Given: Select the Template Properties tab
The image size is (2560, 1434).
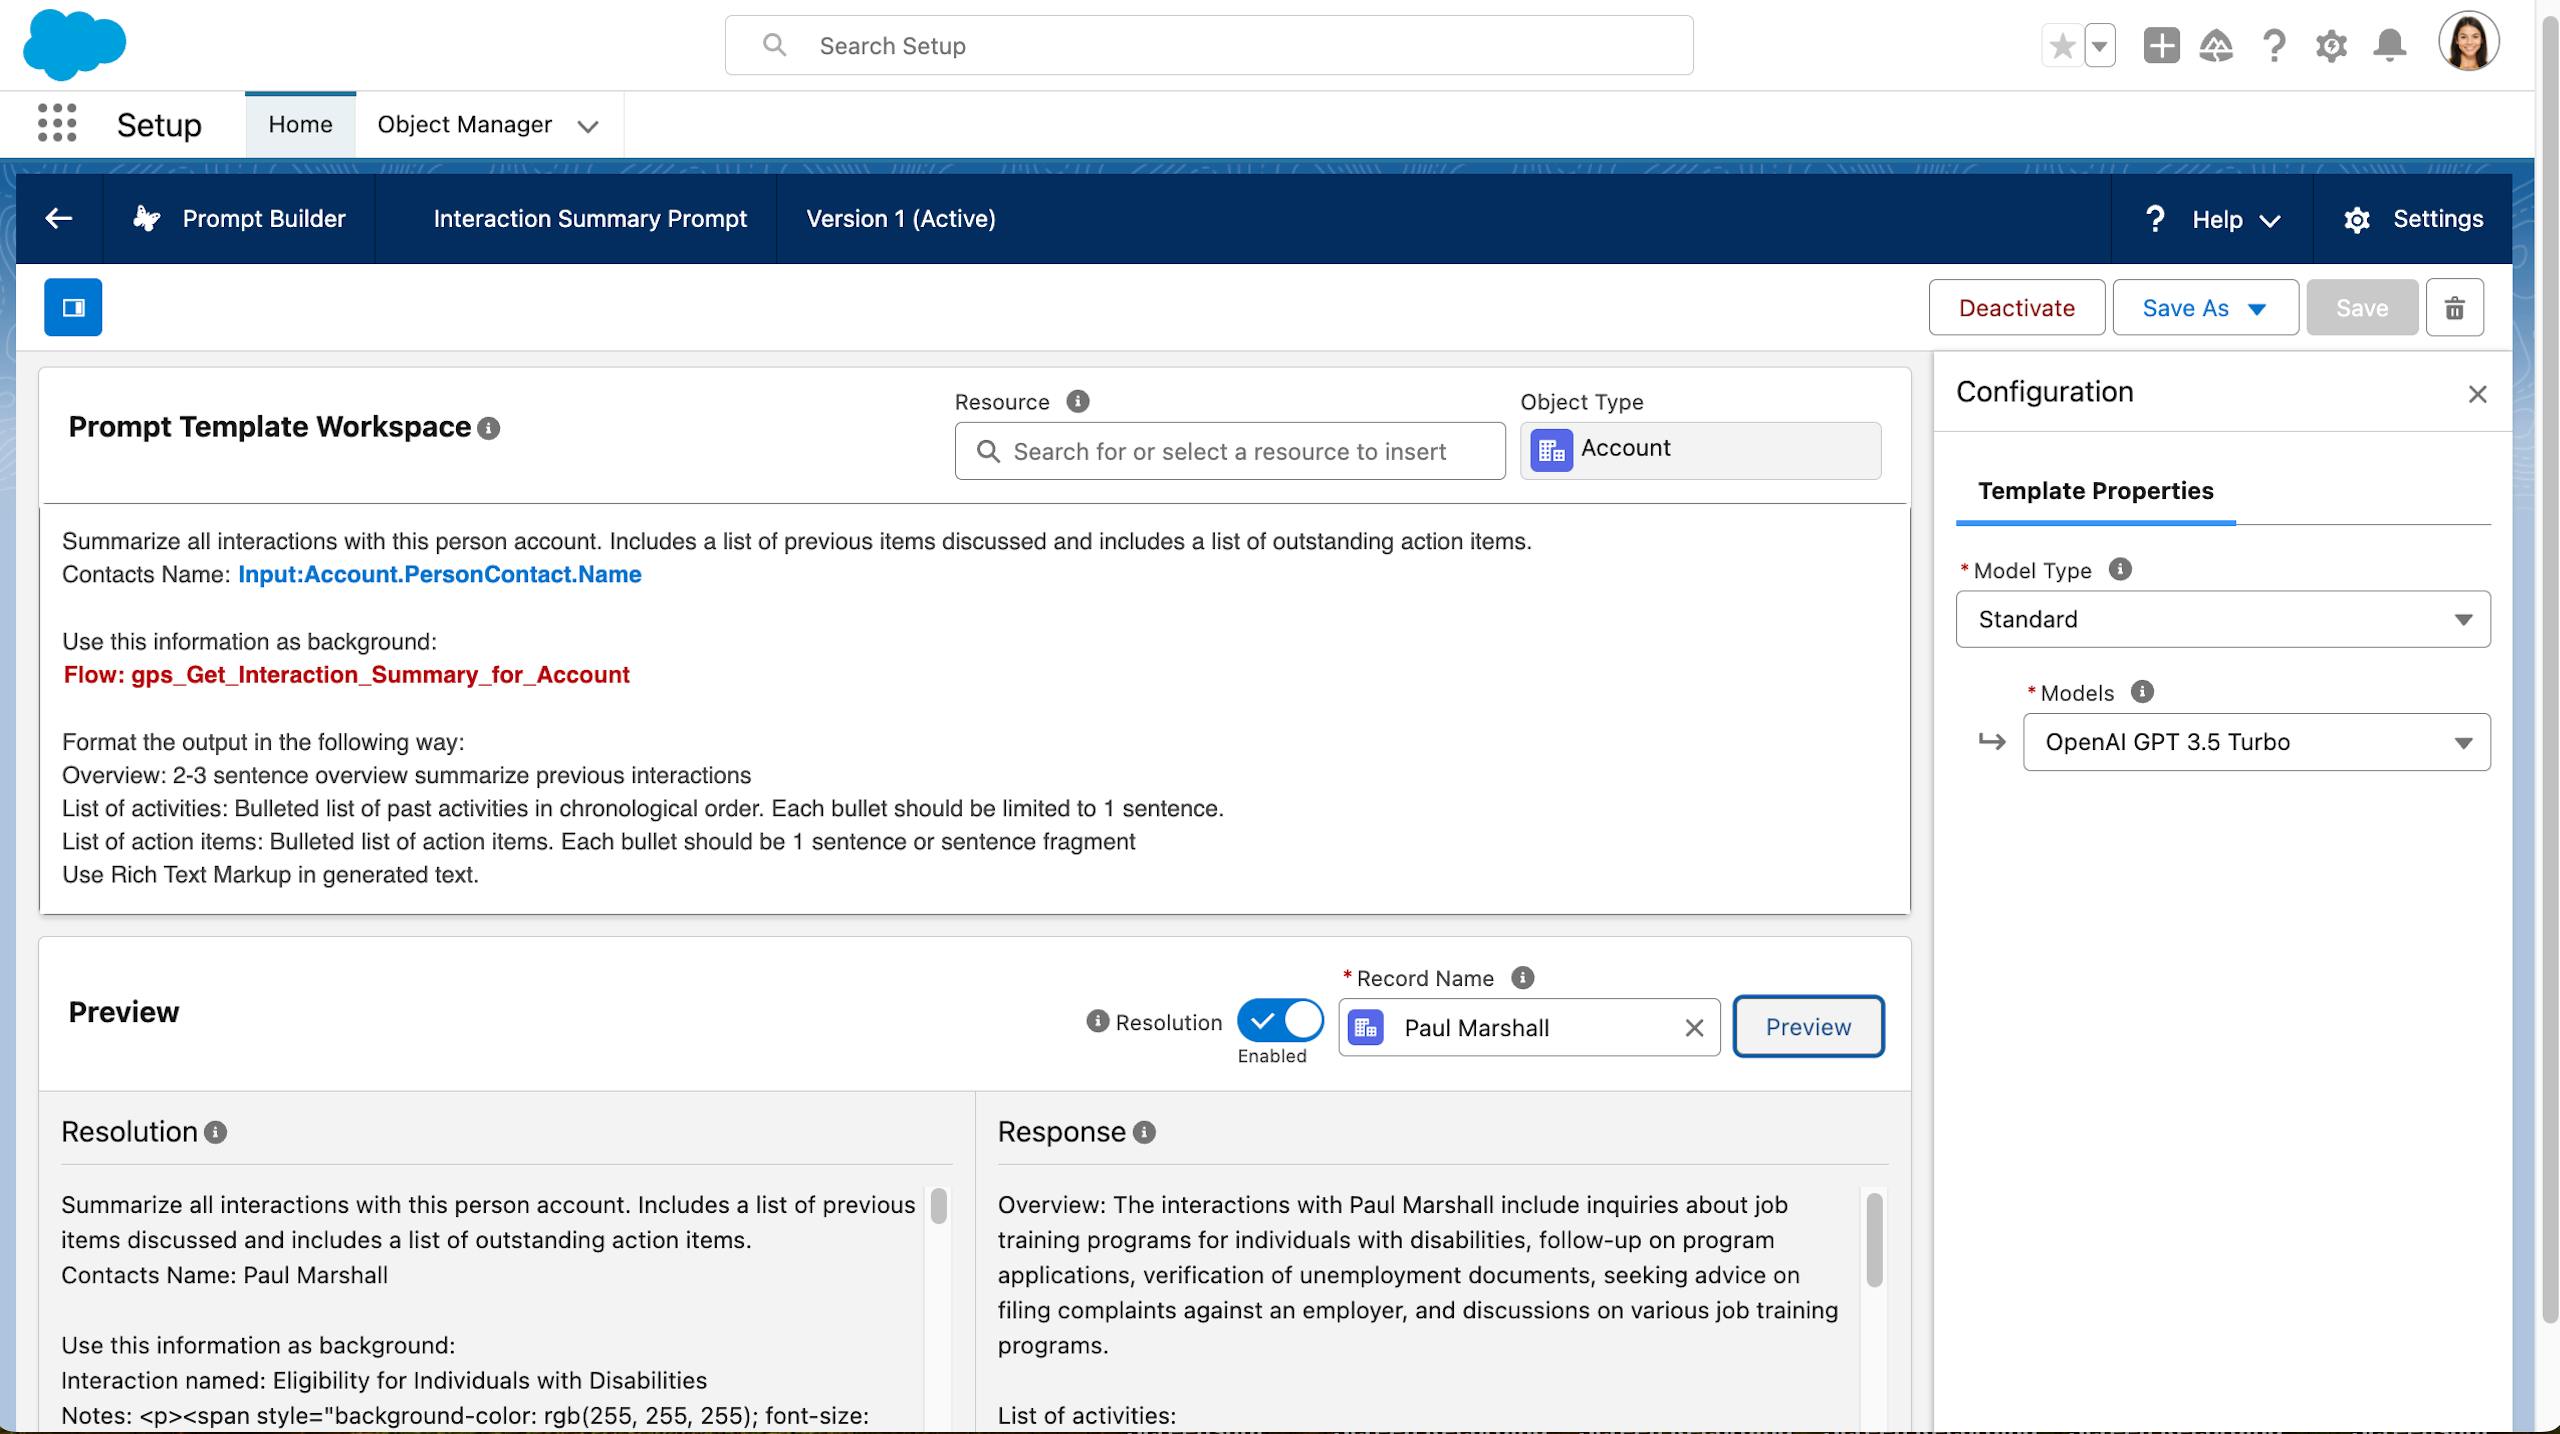Looking at the screenshot, I should [x=2095, y=491].
